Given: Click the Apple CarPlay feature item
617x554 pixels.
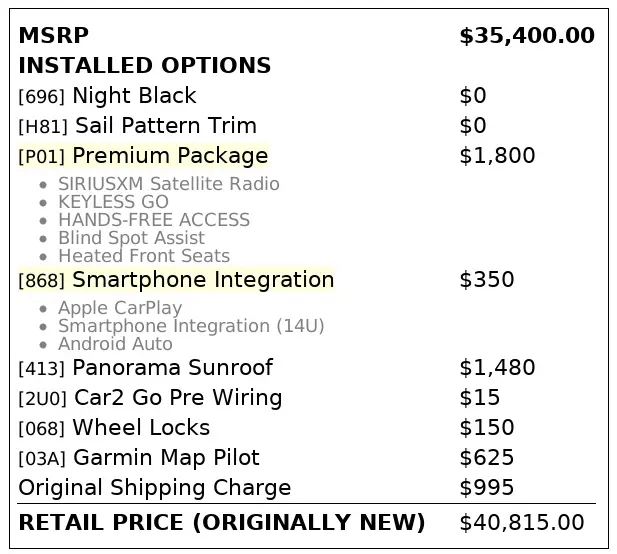Looking at the screenshot, I should point(120,308).
